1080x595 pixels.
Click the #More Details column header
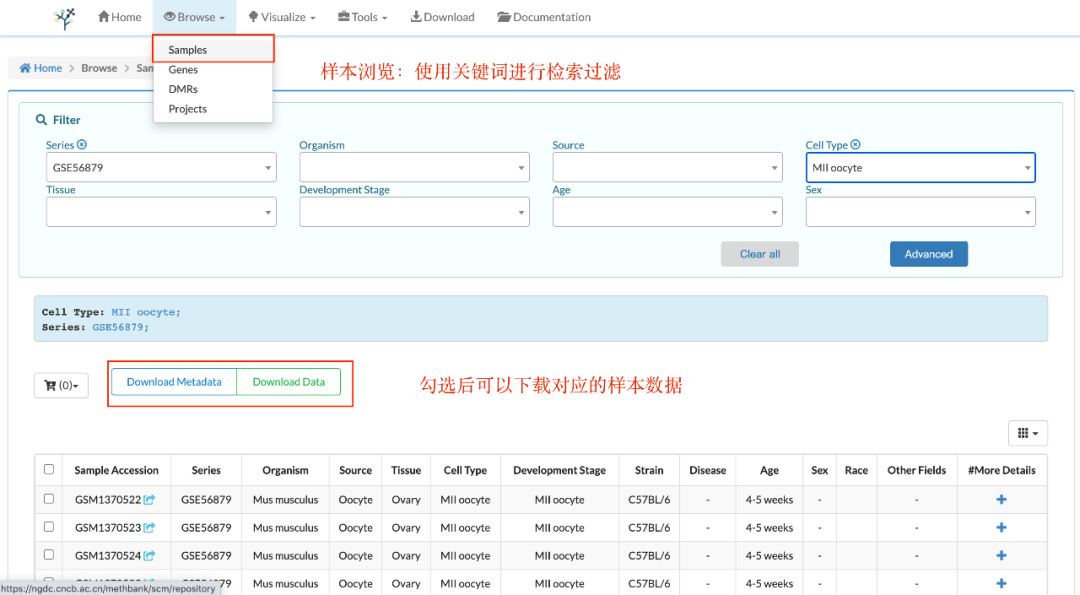[1001, 470]
